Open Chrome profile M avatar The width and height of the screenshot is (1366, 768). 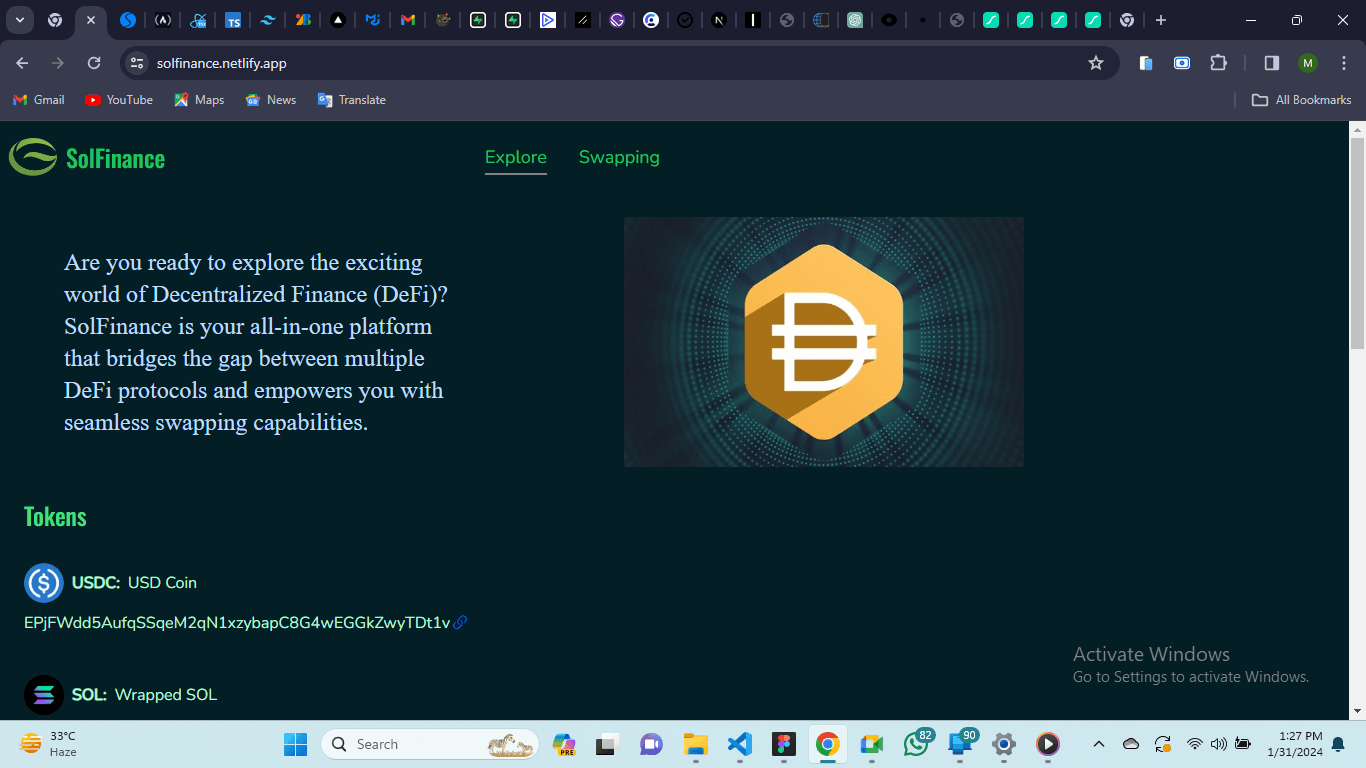point(1308,63)
